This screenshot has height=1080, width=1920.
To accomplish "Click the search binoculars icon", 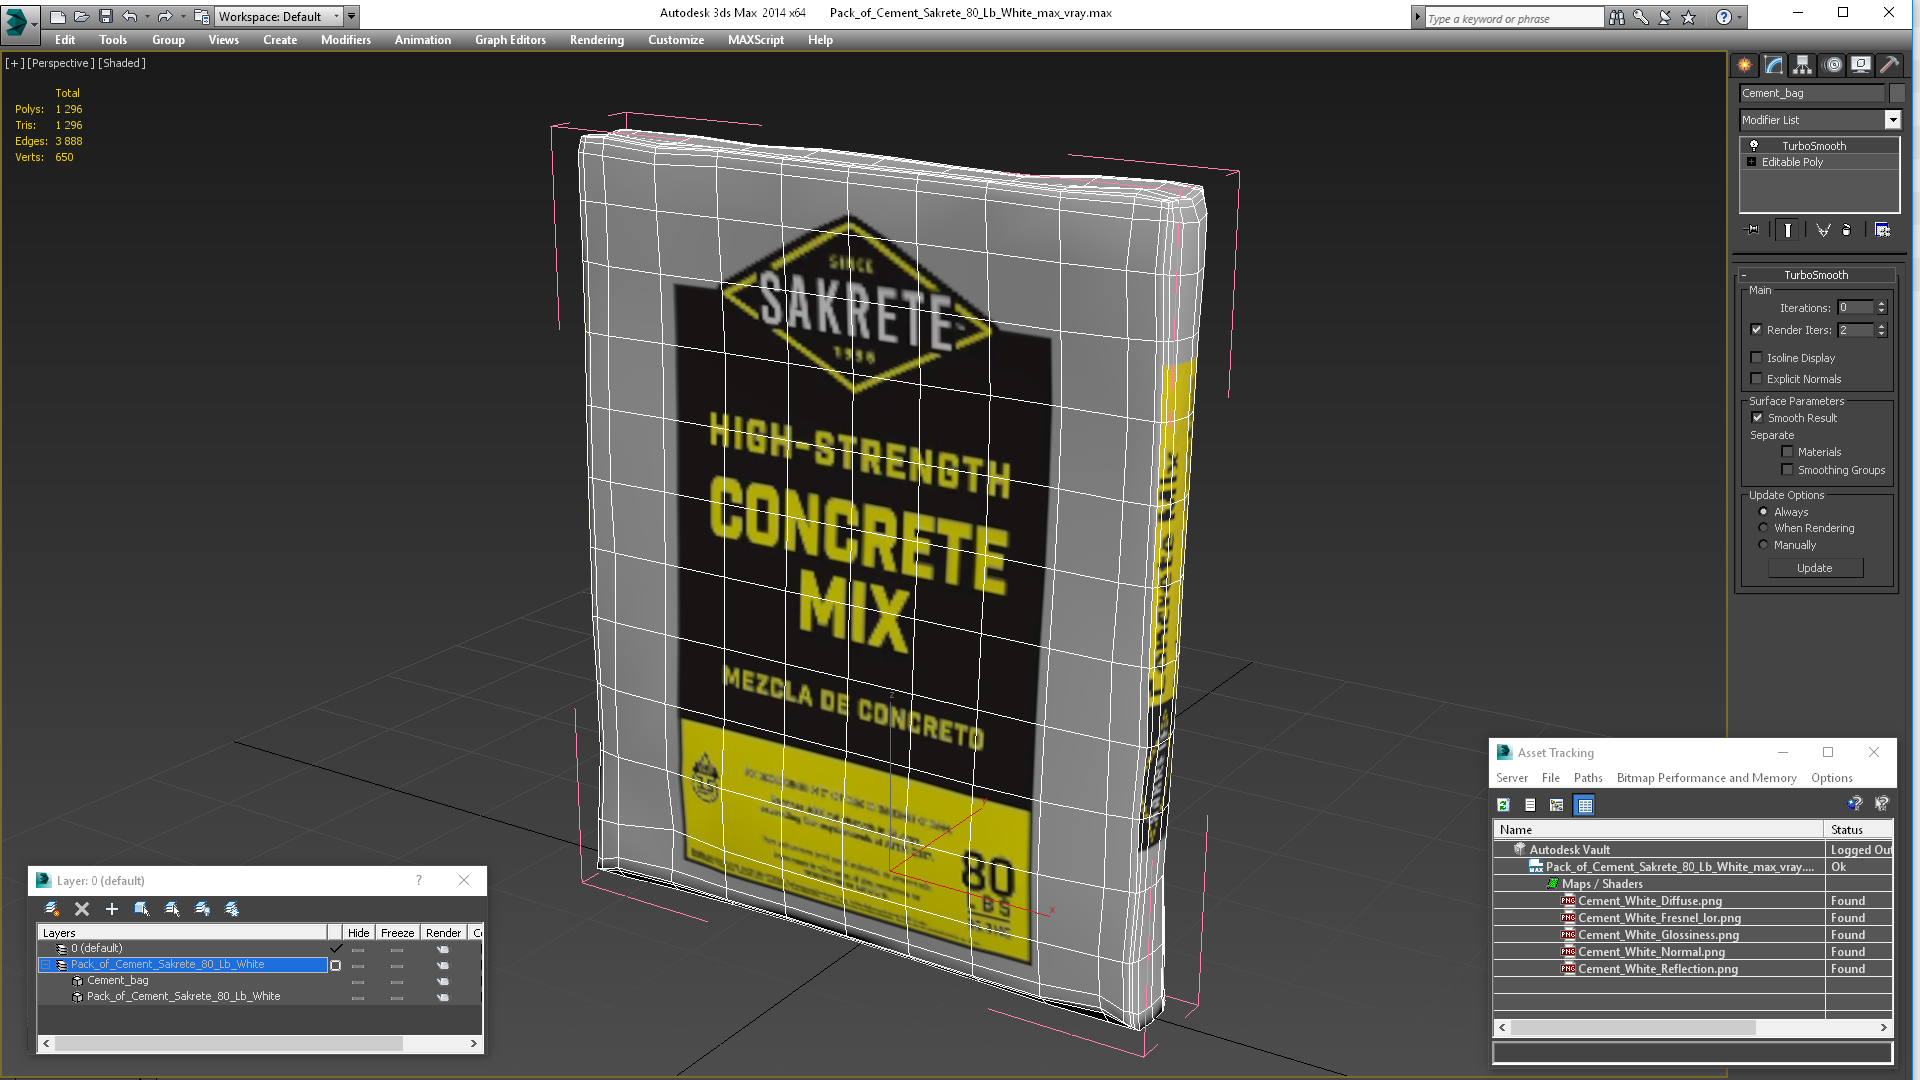I will pyautogui.click(x=1616, y=17).
